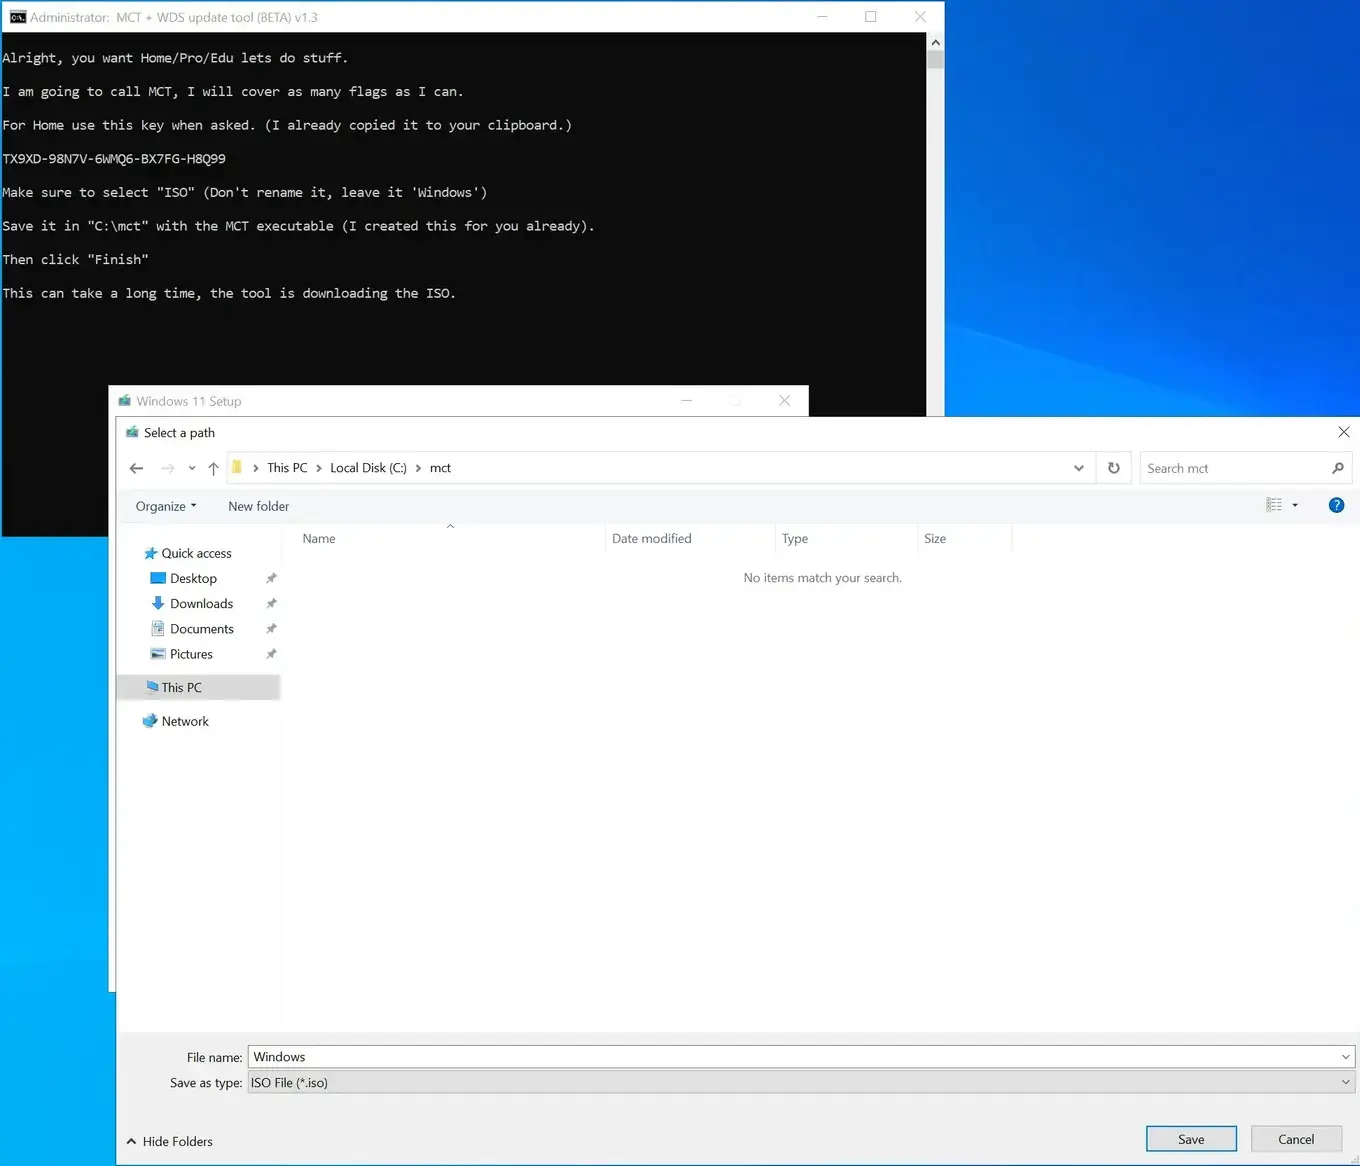Image resolution: width=1360 pixels, height=1166 pixels.
Task: Maximize the MCT + WDS update tool window
Action: click(870, 17)
